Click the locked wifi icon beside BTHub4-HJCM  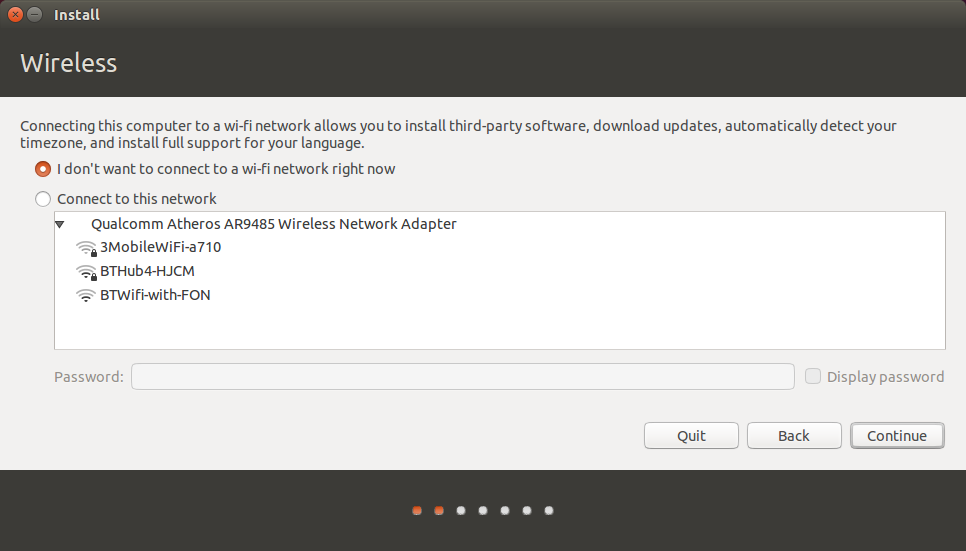(86, 272)
